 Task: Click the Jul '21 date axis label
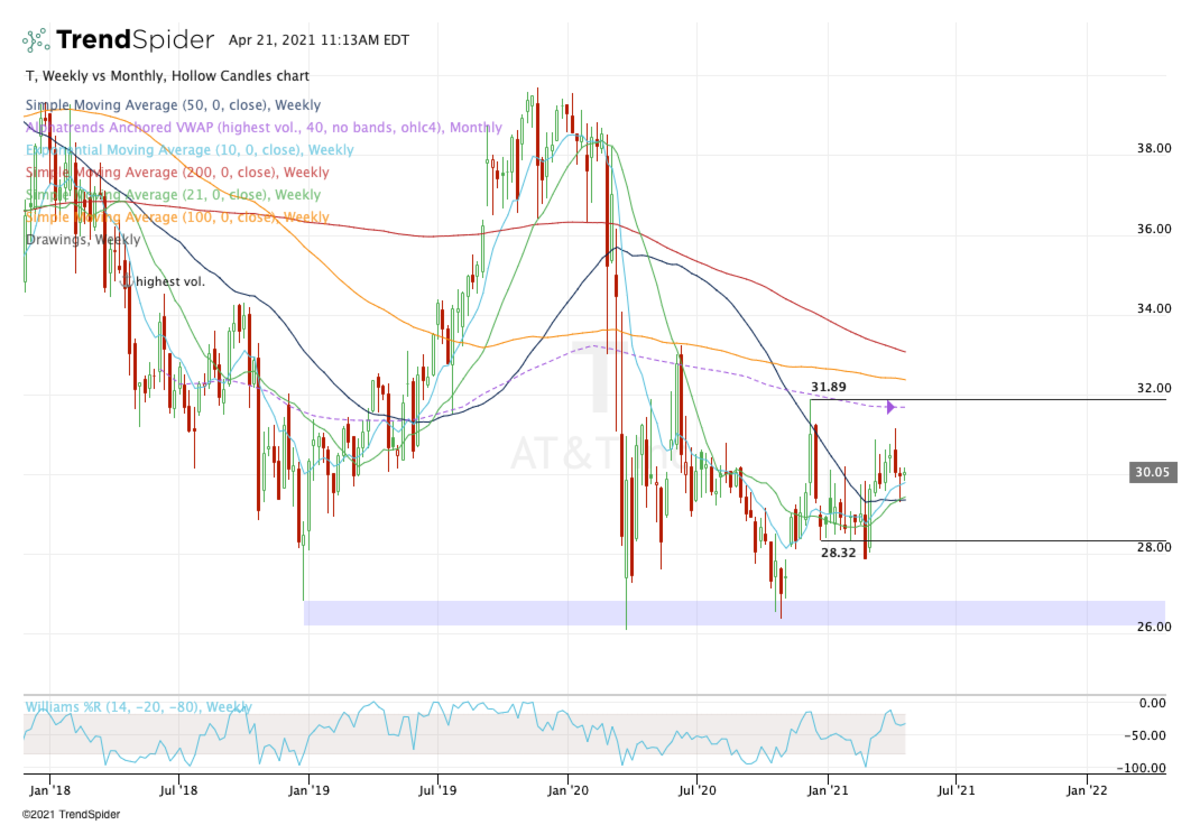[x=955, y=790]
